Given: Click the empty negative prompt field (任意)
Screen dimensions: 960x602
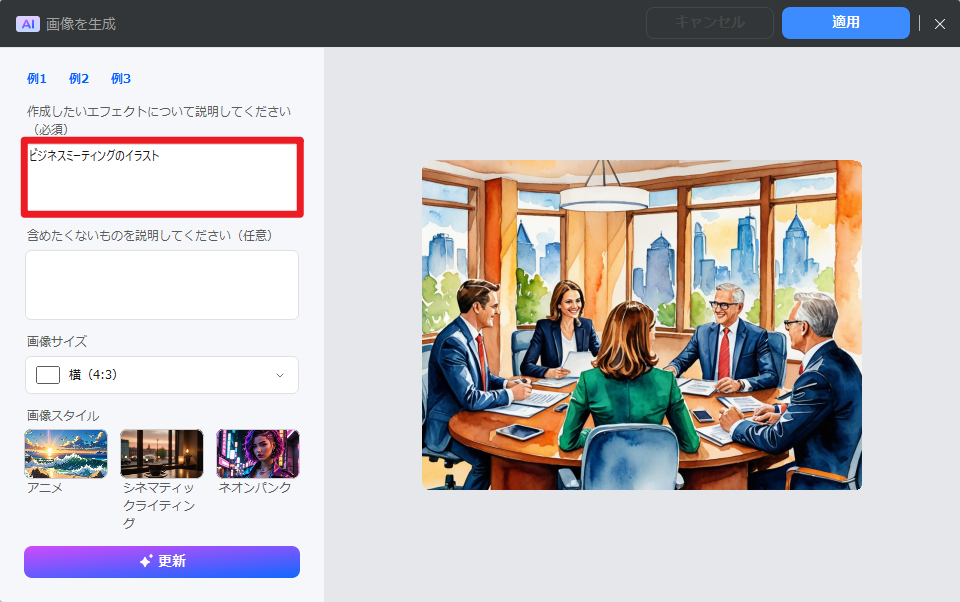Looking at the screenshot, I should 162,285.
